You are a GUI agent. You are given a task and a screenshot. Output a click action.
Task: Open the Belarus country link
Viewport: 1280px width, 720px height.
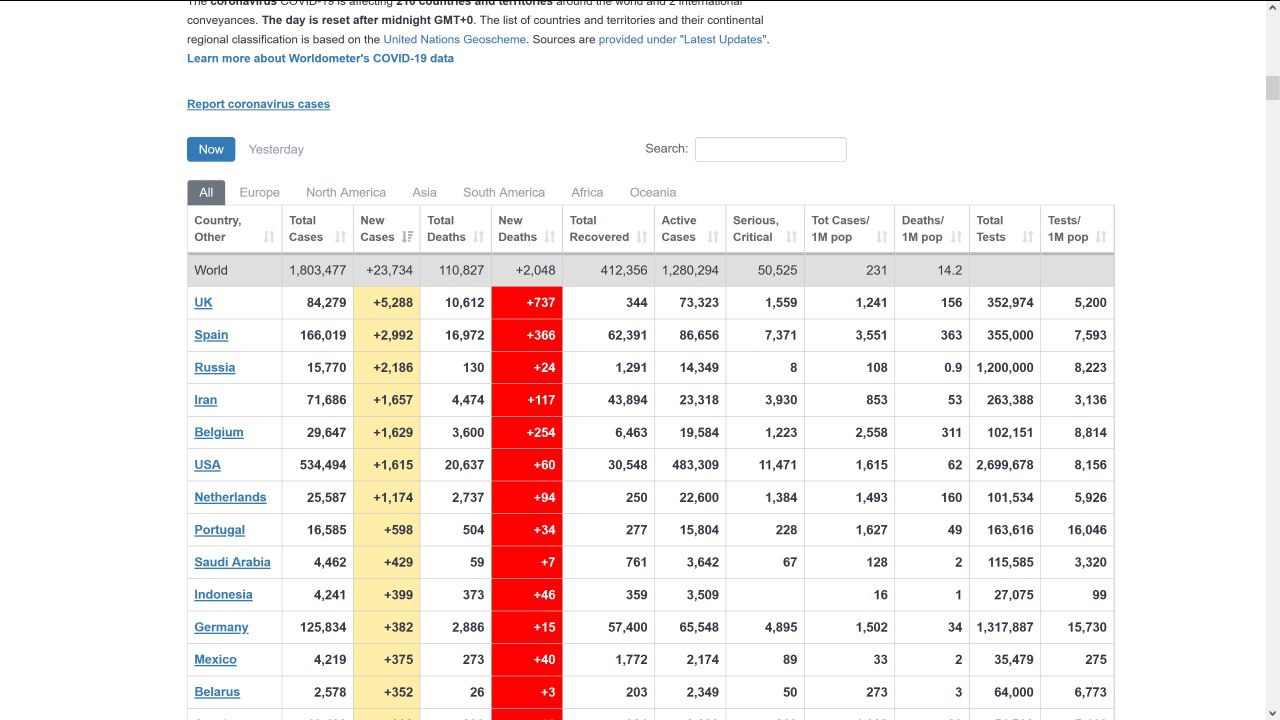[x=217, y=692]
